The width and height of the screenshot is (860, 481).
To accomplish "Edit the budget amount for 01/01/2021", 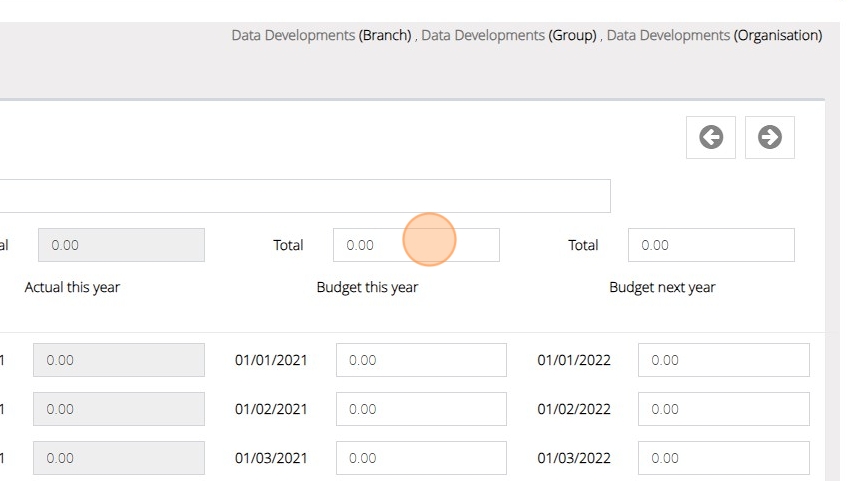I will 421,360.
